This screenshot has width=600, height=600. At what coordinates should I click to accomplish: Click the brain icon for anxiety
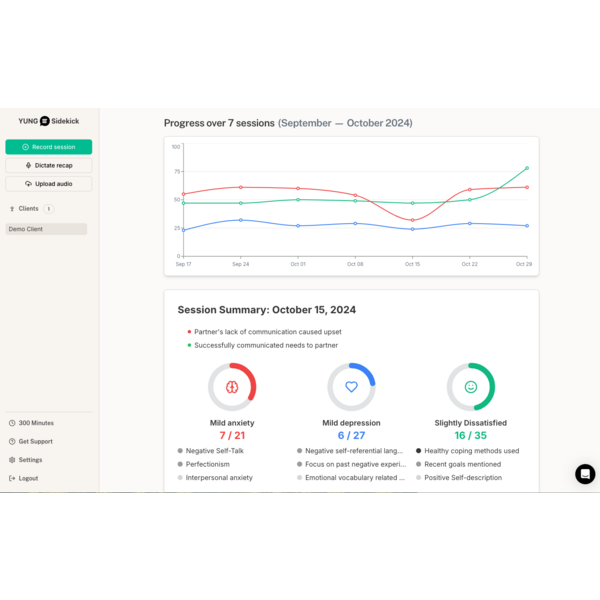(232, 387)
